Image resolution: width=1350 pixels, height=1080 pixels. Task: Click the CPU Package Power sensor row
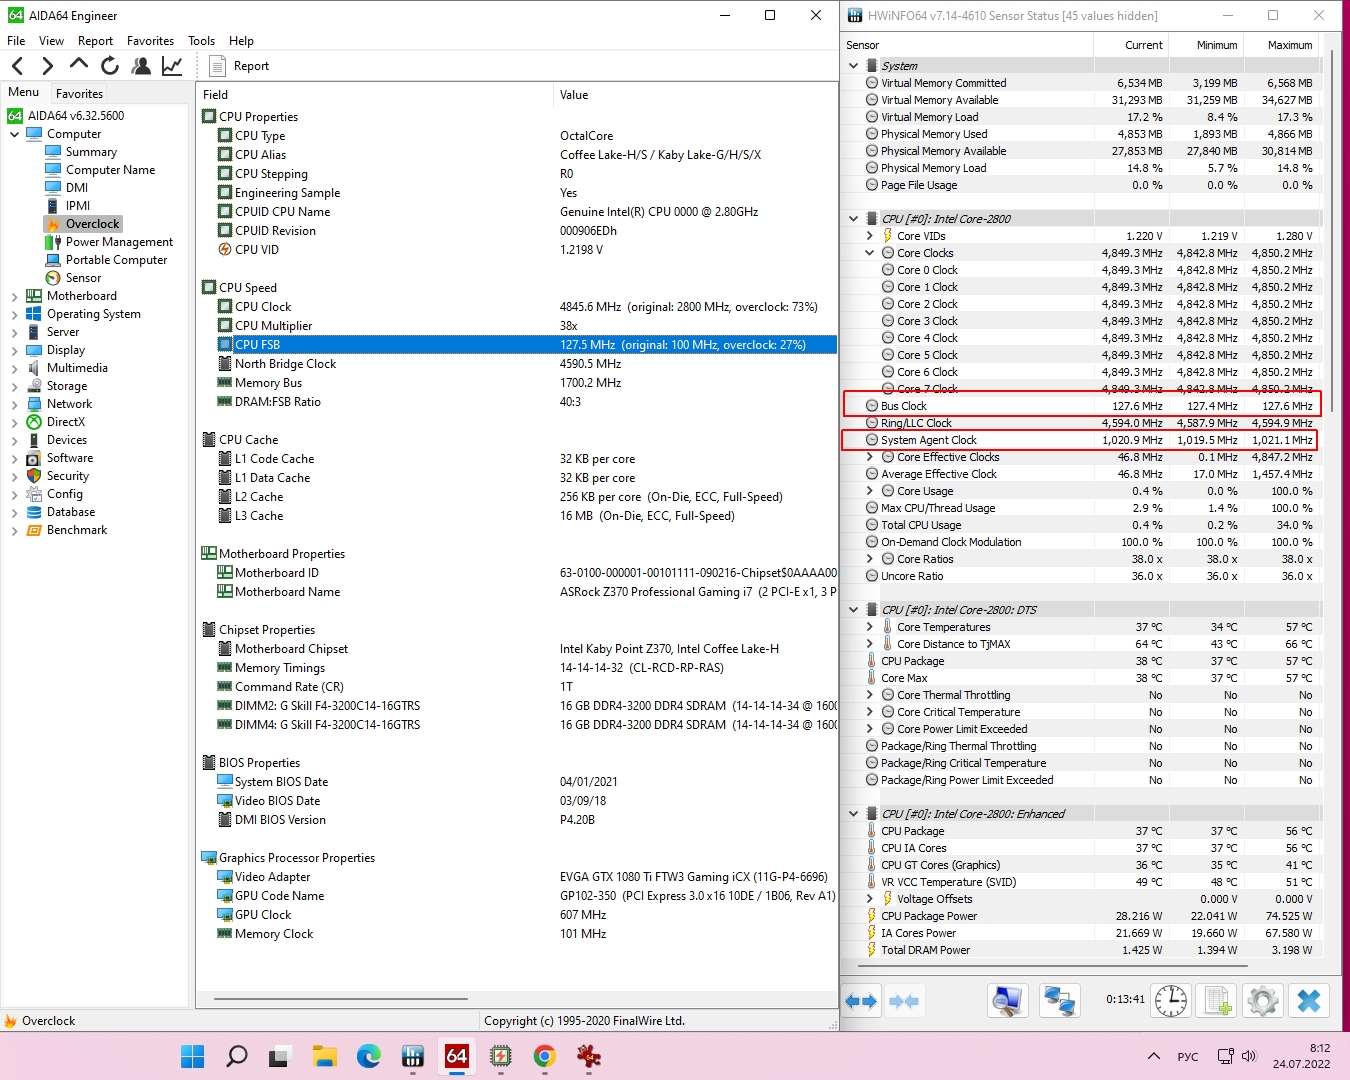point(1082,916)
